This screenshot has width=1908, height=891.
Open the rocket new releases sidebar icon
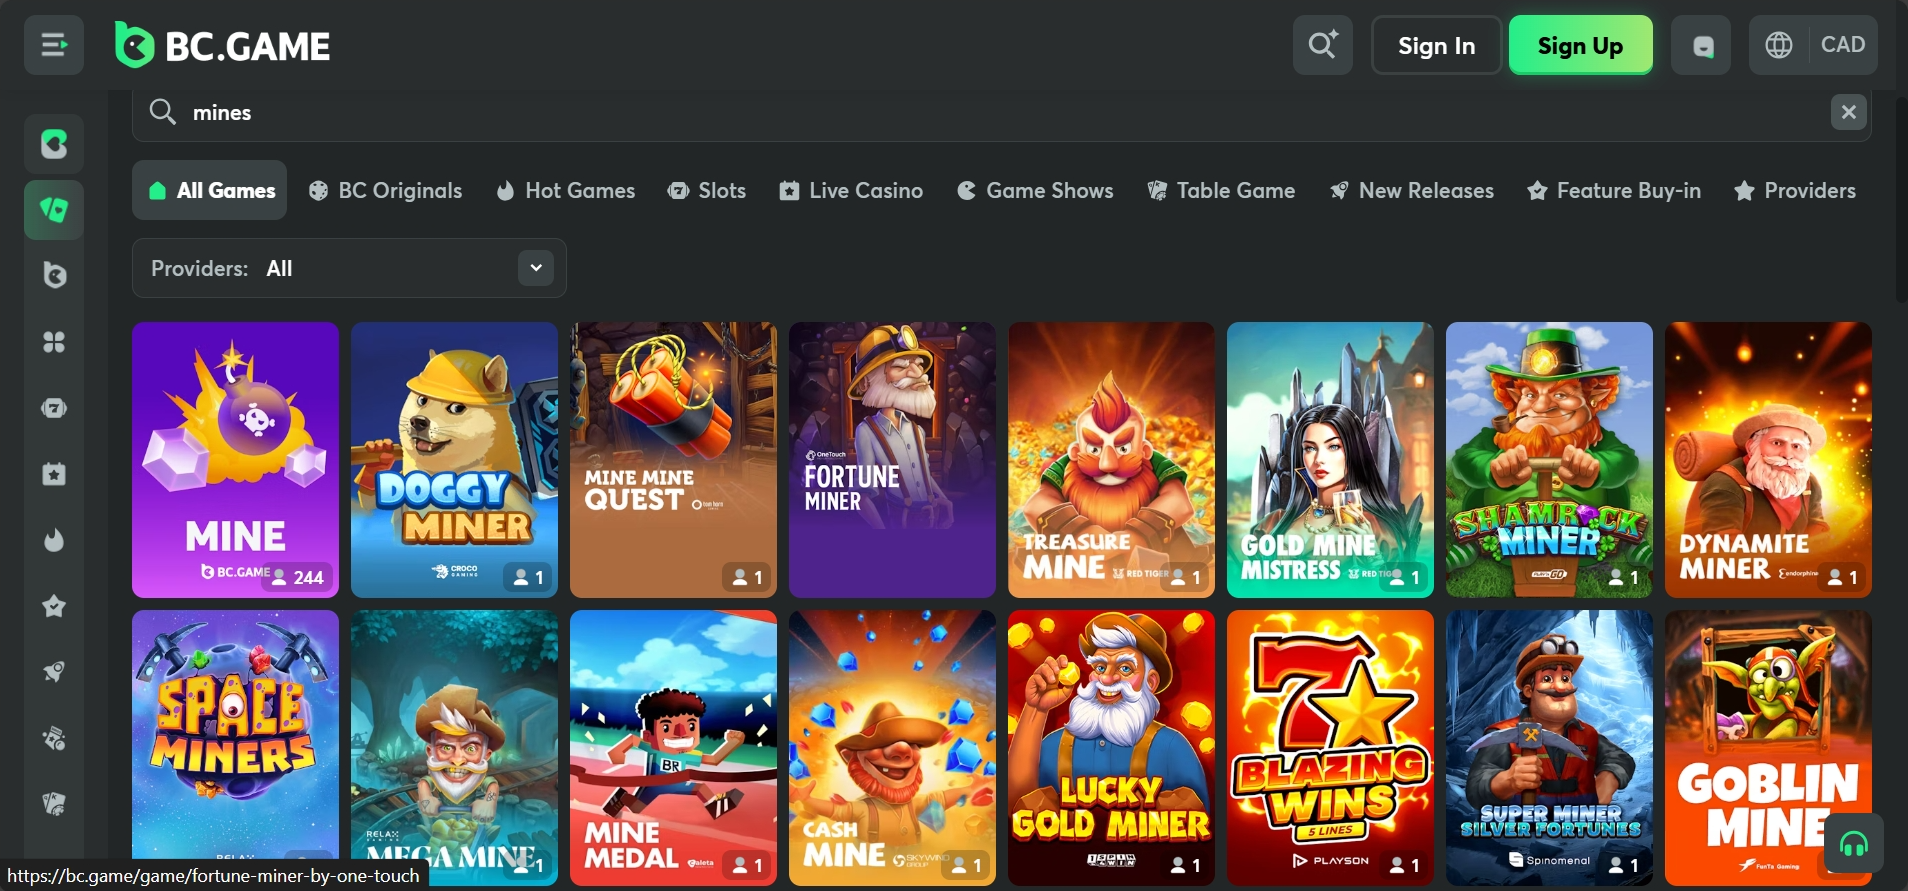(54, 672)
